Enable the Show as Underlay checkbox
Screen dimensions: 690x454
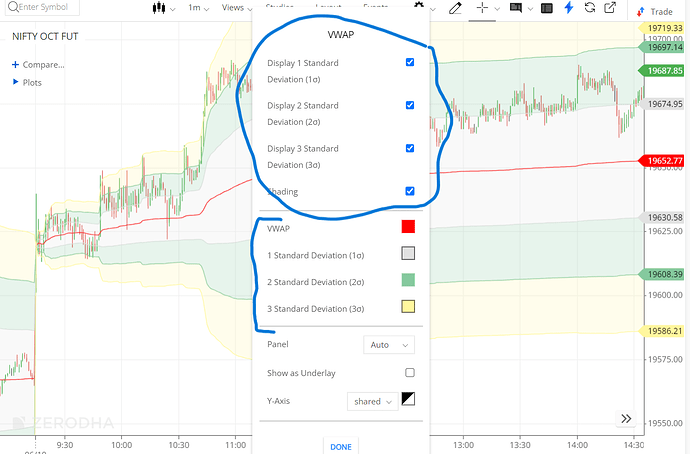[409, 373]
